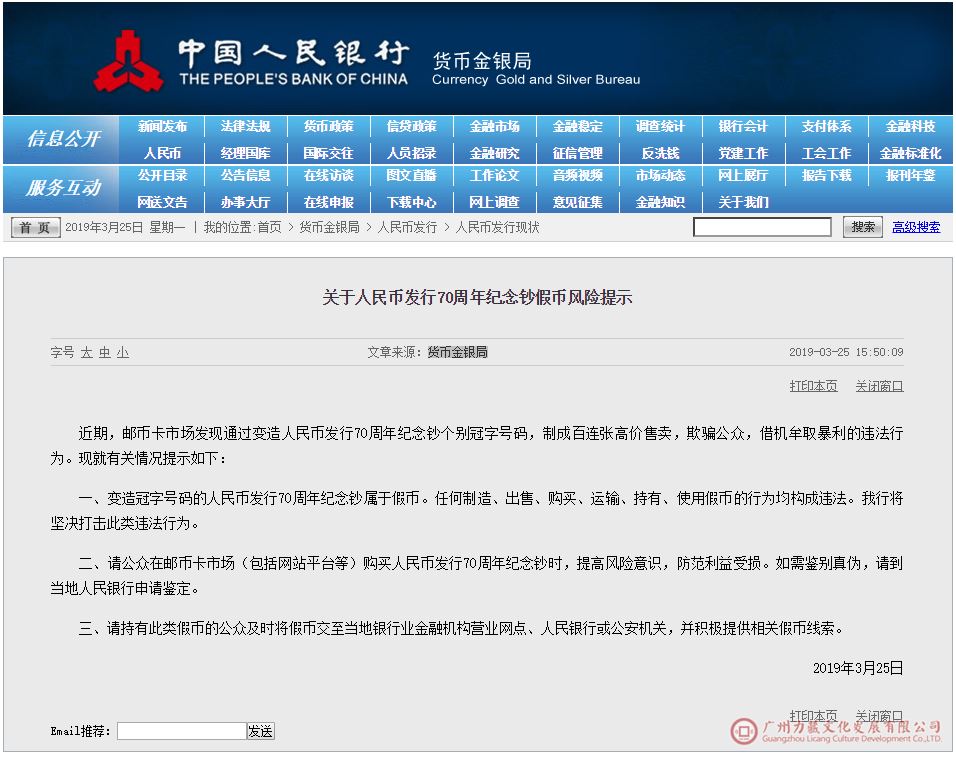Click the 搜索 search button
The width and height of the screenshot is (956, 758).
(x=862, y=227)
